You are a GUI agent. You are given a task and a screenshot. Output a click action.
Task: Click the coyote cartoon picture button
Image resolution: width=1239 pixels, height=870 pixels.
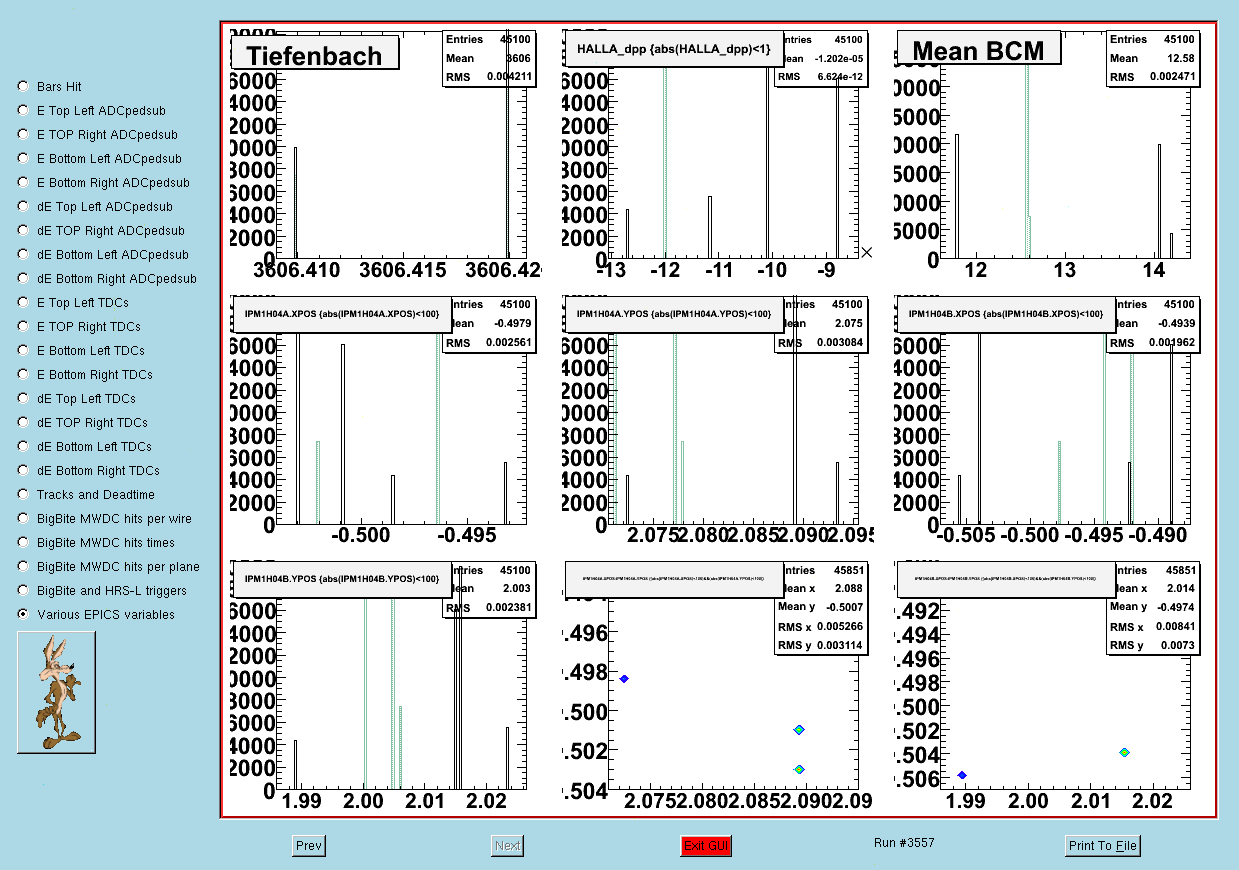coord(56,692)
